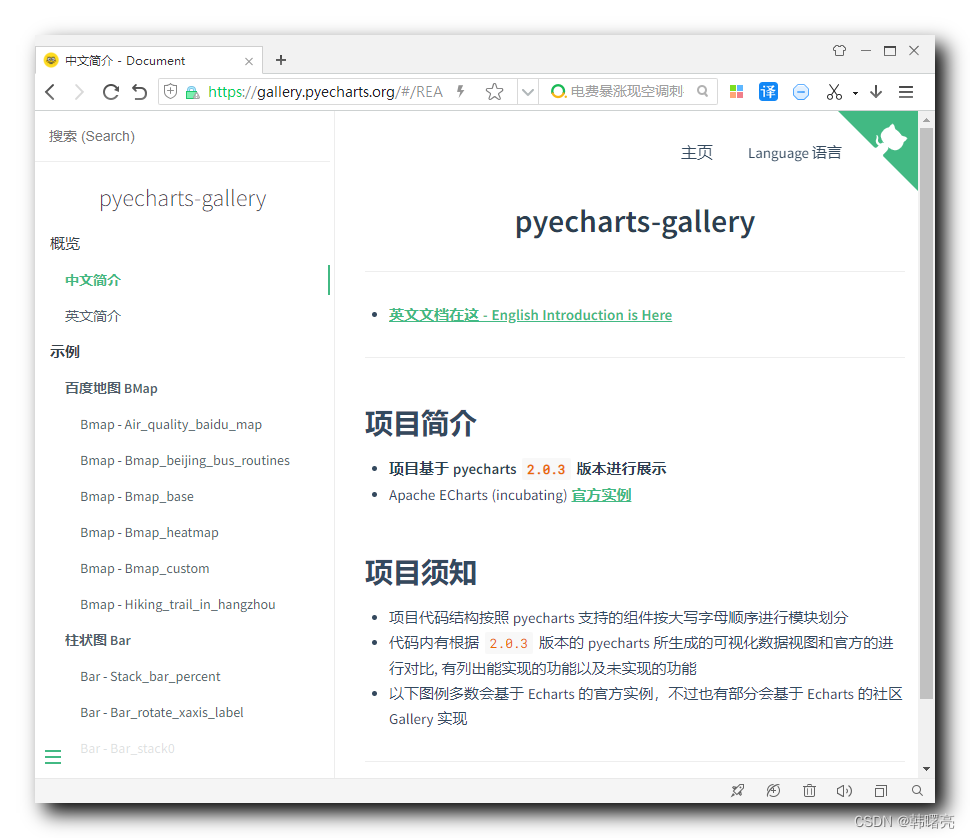970x838 pixels.
Task: Open a new tab with plus button
Action: click(281, 60)
